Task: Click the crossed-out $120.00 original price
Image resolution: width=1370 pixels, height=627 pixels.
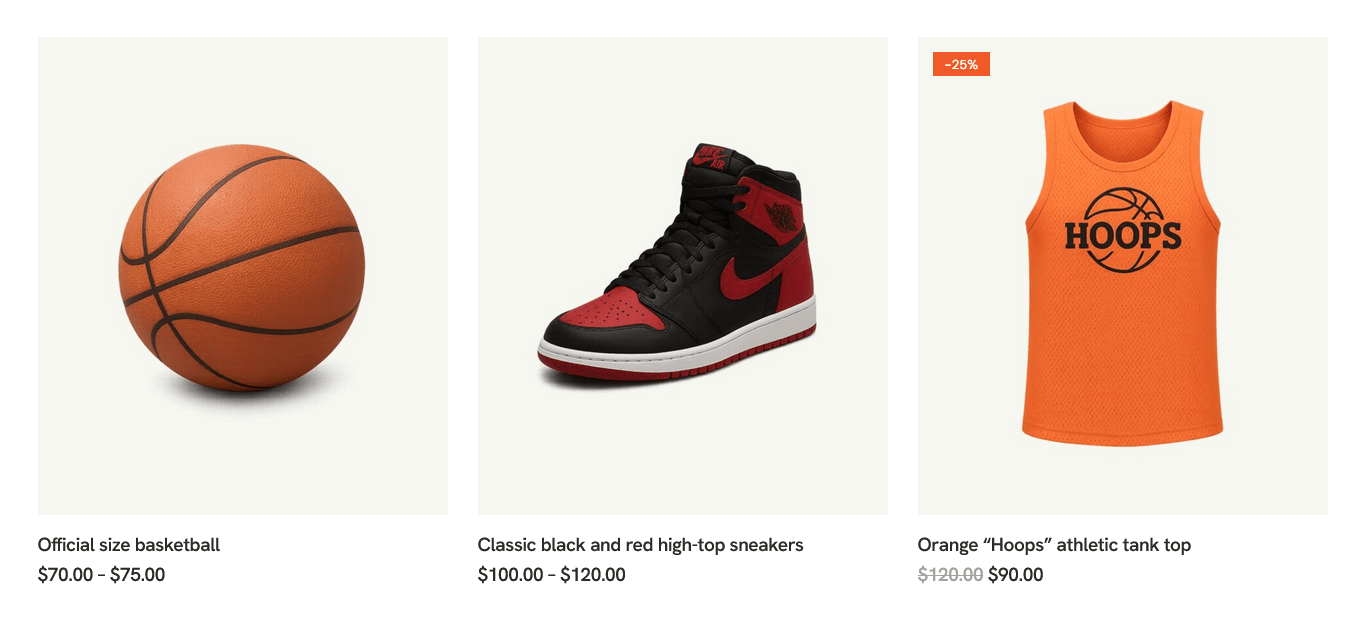Action: tap(950, 575)
